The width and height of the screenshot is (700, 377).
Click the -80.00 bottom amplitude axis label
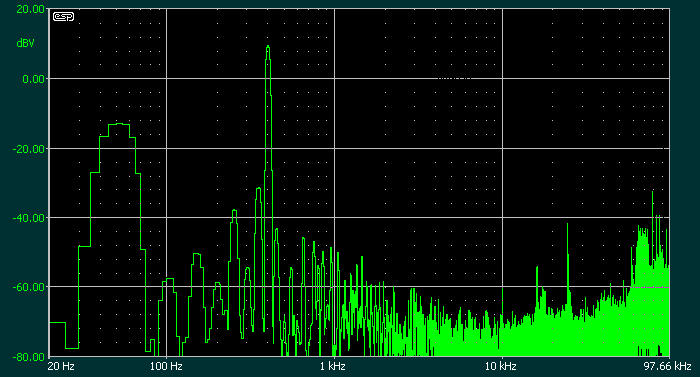(29, 357)
